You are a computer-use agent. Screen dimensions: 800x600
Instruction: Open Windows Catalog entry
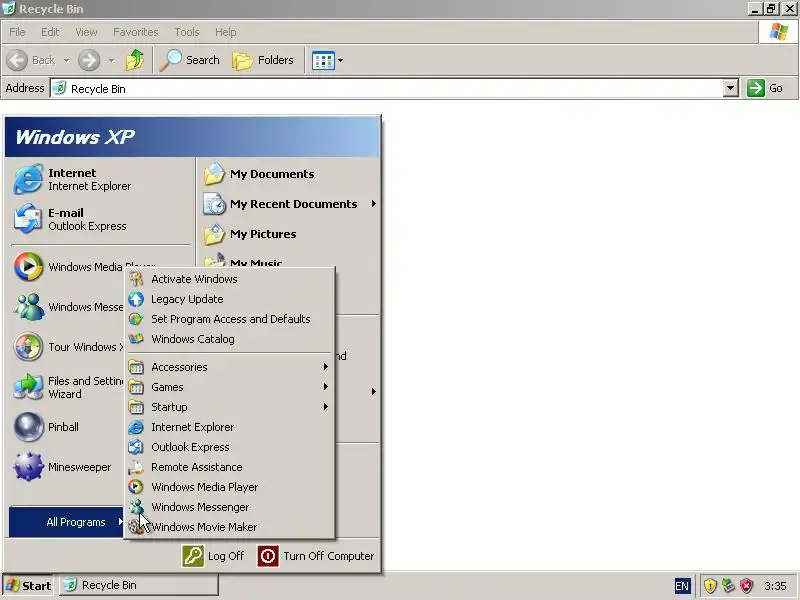tap(231, 339)
